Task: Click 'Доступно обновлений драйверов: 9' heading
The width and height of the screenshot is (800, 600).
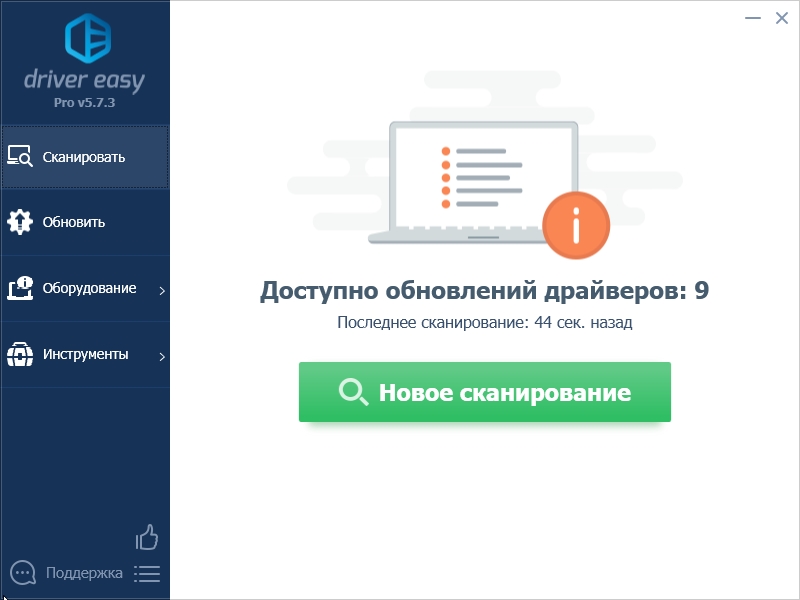Action: coord(485,291)
